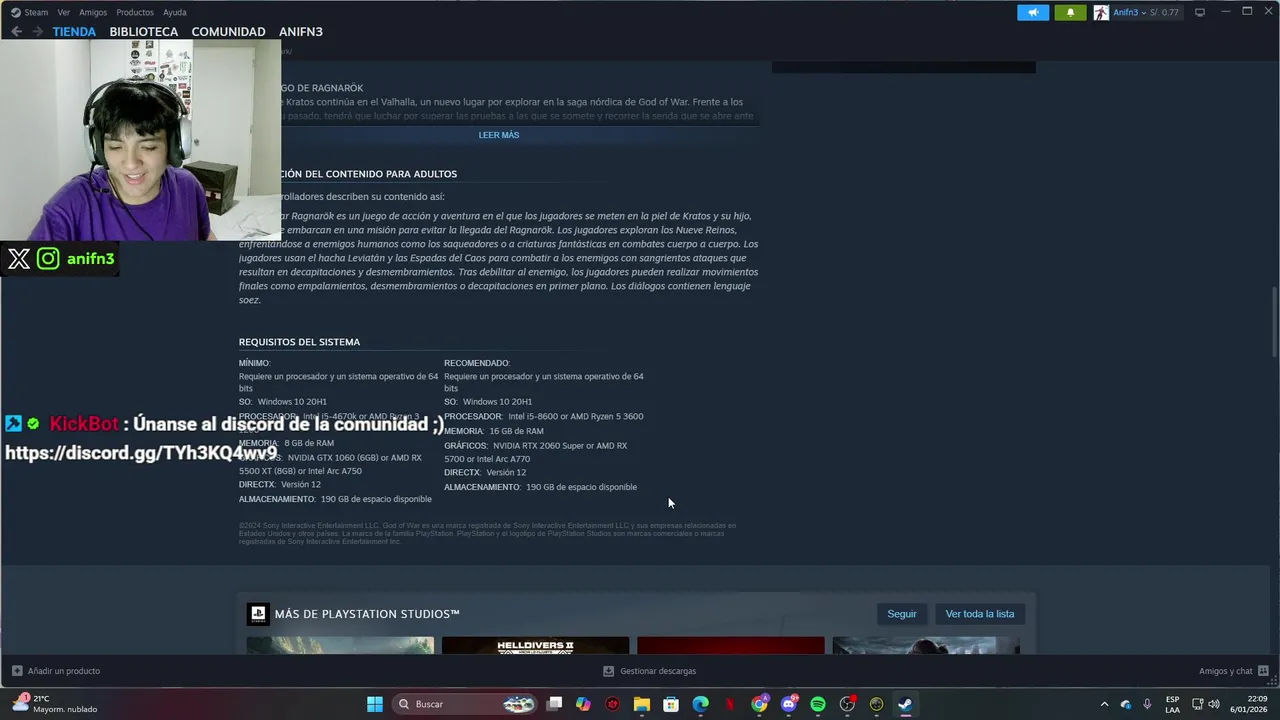Open Google Chrome from the taskbar
The width and height of the screenshot is (1280, 720).
(x=760, y=704)
